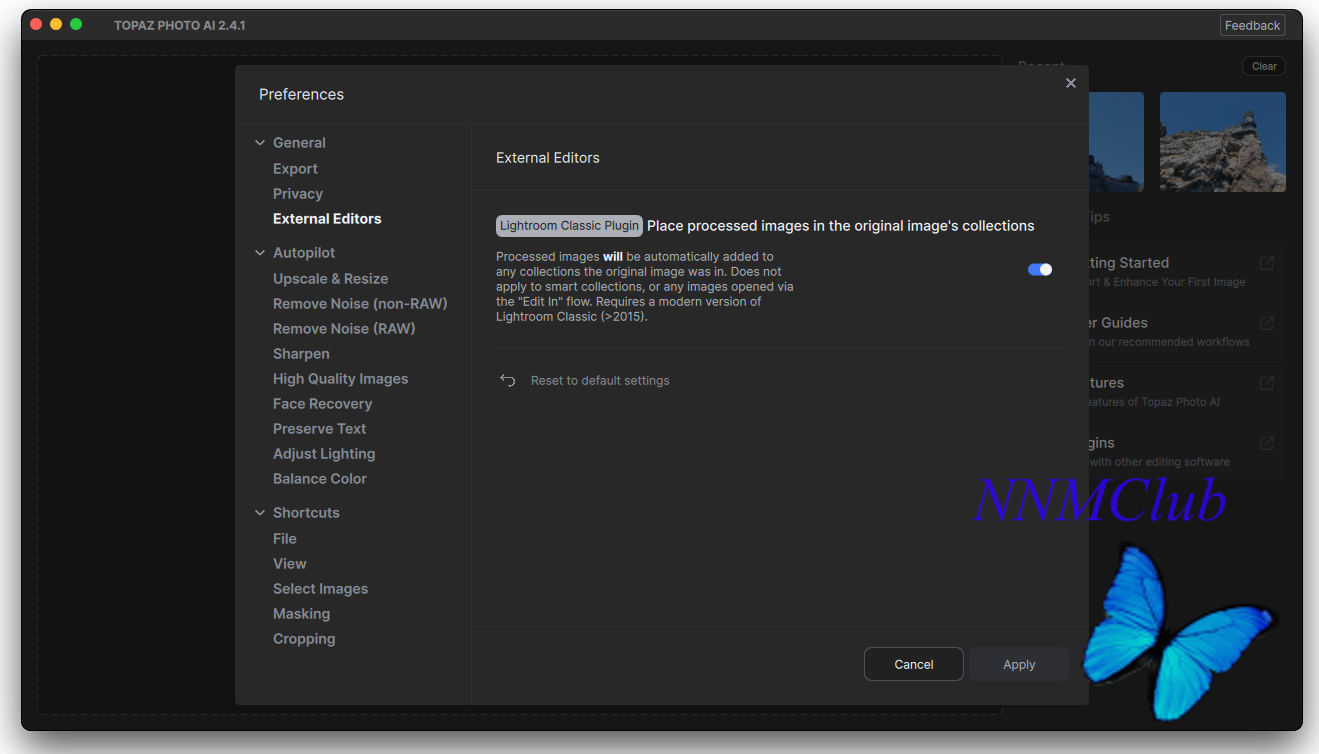Select the Shortcuts category heading

[306, 513]
